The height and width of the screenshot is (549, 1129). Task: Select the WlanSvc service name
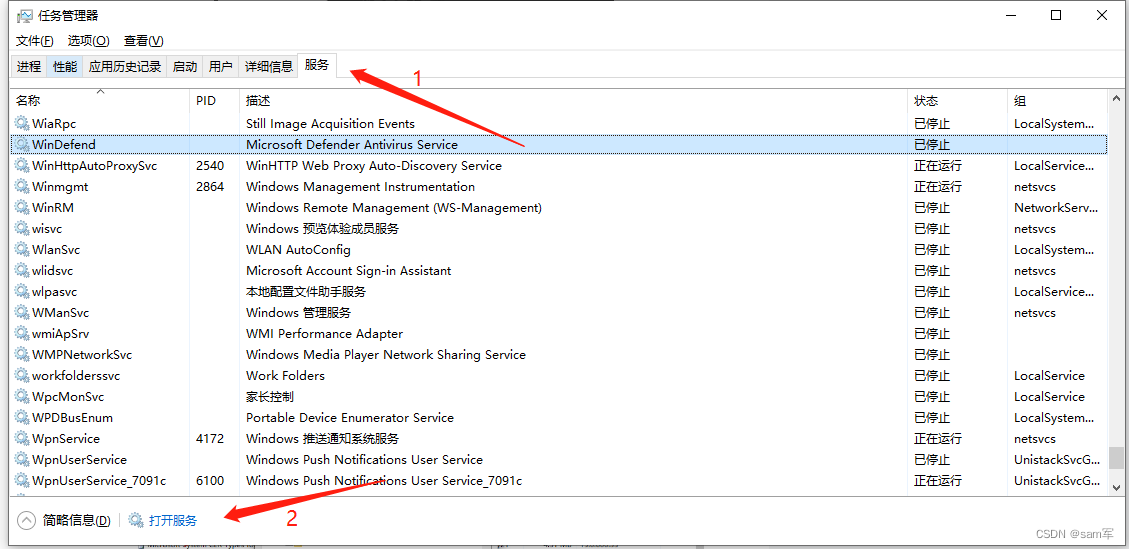pyautogui.click(x=56, y=250)
